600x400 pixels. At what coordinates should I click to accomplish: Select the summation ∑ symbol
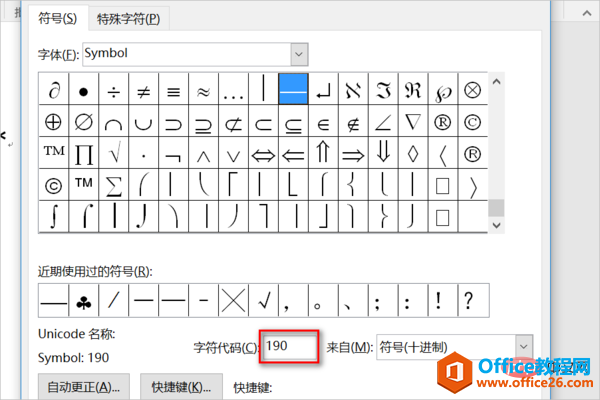click(x=114, y=185)
